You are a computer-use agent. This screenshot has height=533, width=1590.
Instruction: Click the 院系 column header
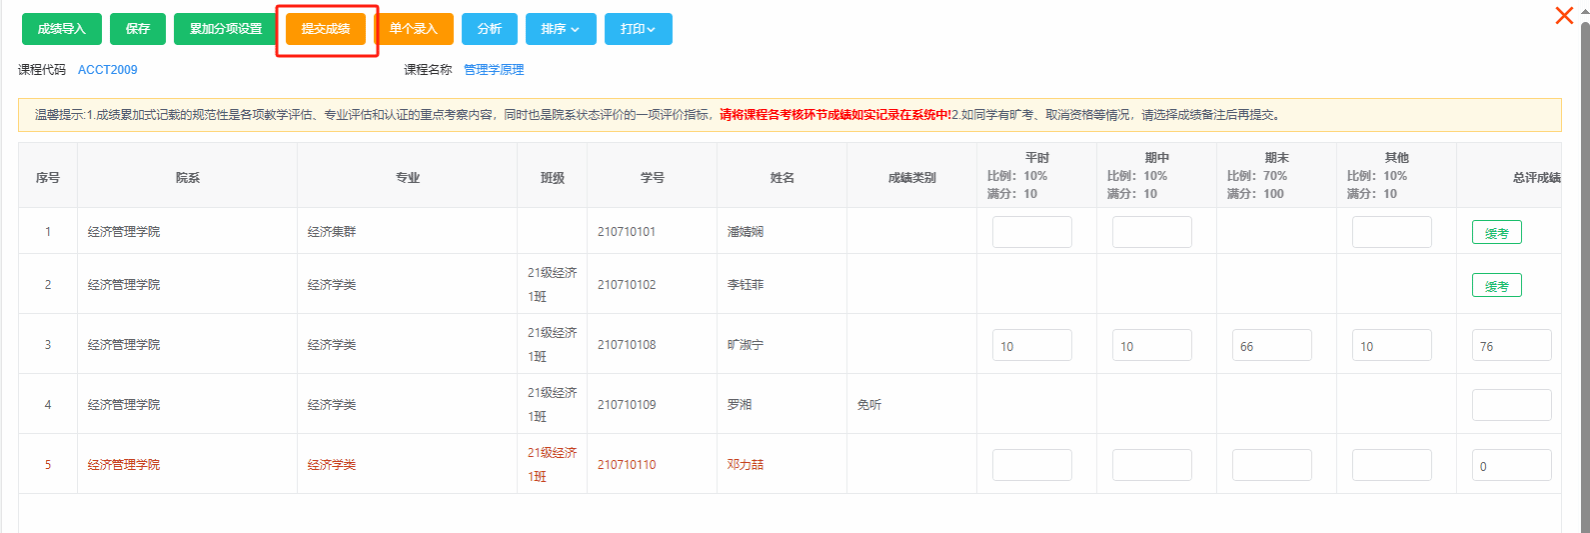(188, 177)
